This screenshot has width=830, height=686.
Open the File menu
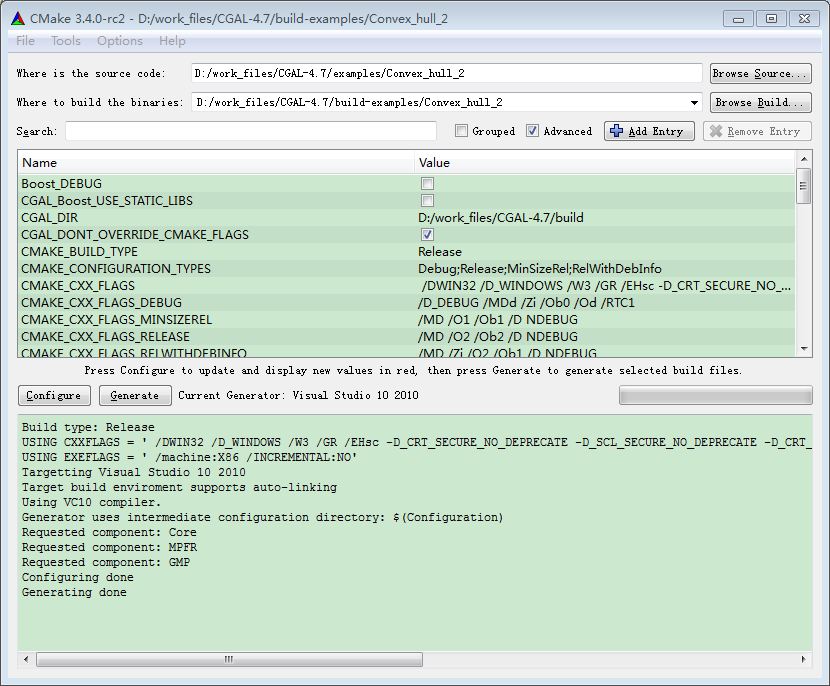pos(25,41)
